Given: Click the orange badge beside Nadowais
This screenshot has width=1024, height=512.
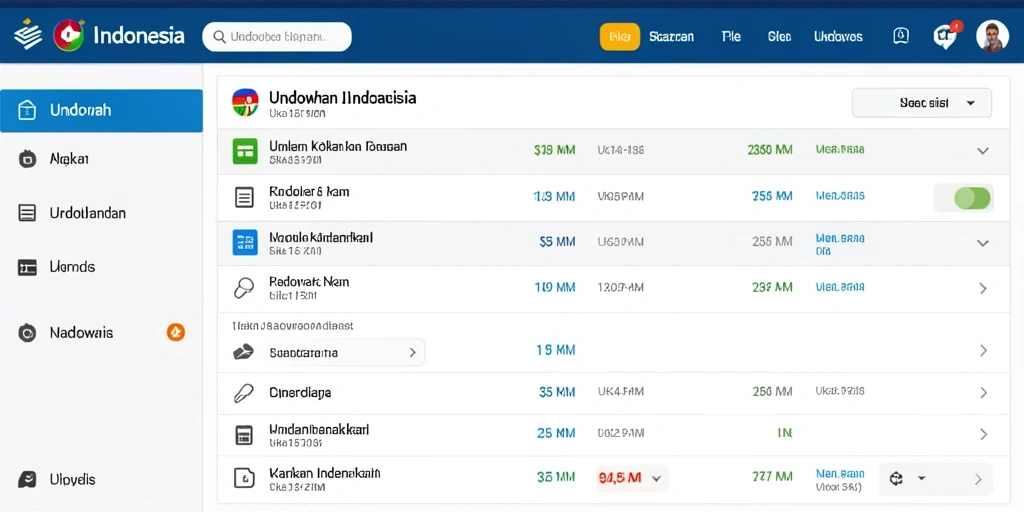Looking at the screenshot, I should pyautogui.click(x=176, y=332).
